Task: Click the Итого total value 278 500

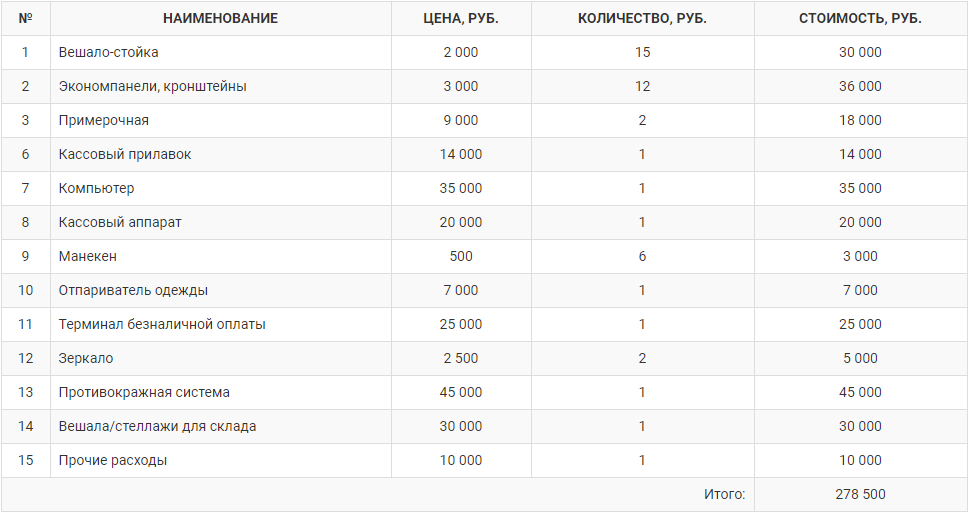Action: coord(860,494)
